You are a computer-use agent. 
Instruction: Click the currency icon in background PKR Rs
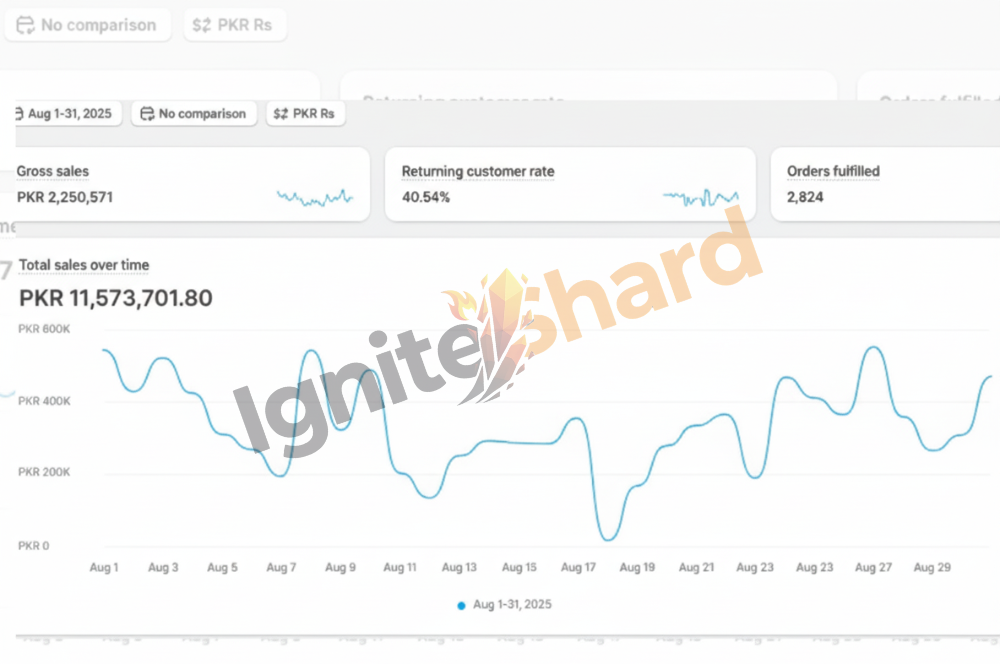click(202, 25)
